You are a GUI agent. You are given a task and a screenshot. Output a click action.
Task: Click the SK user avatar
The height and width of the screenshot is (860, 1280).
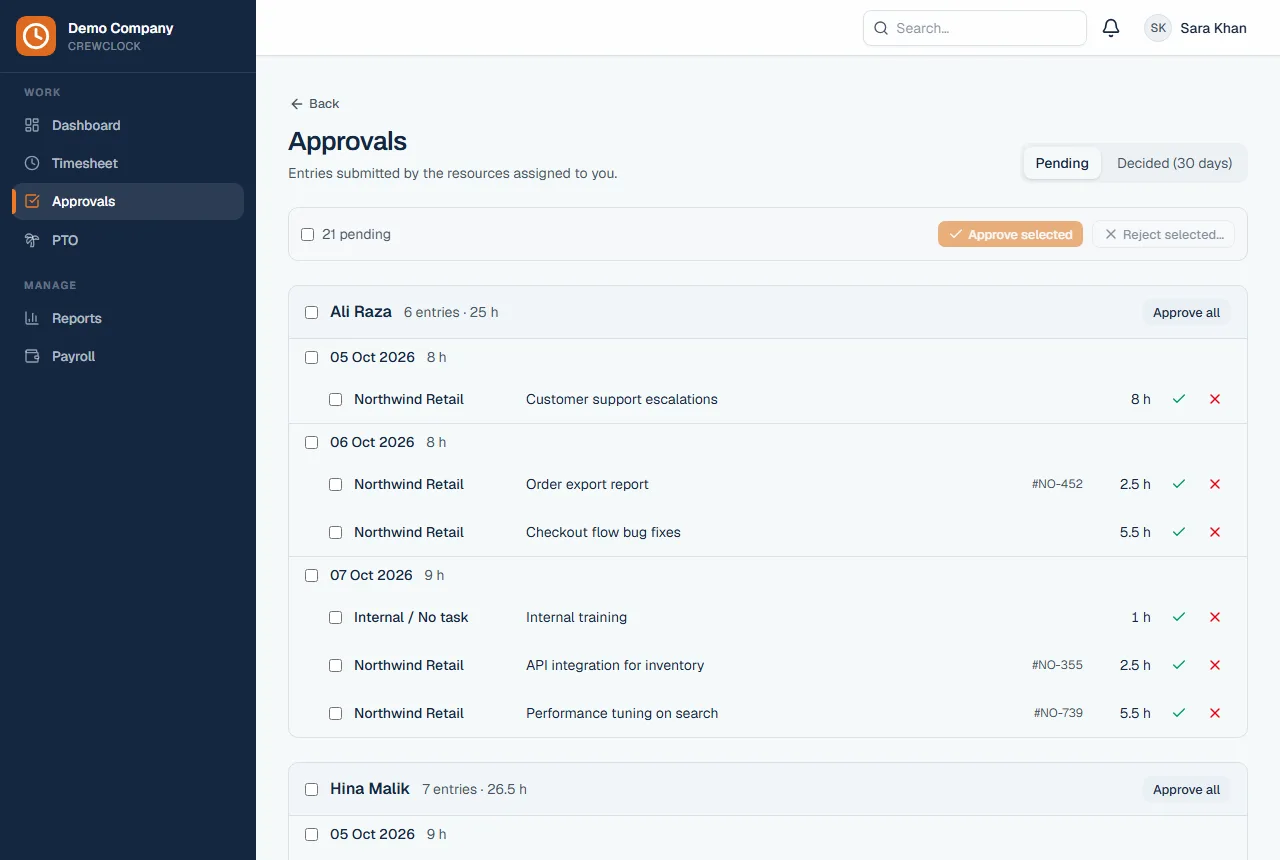(1158, 28)
